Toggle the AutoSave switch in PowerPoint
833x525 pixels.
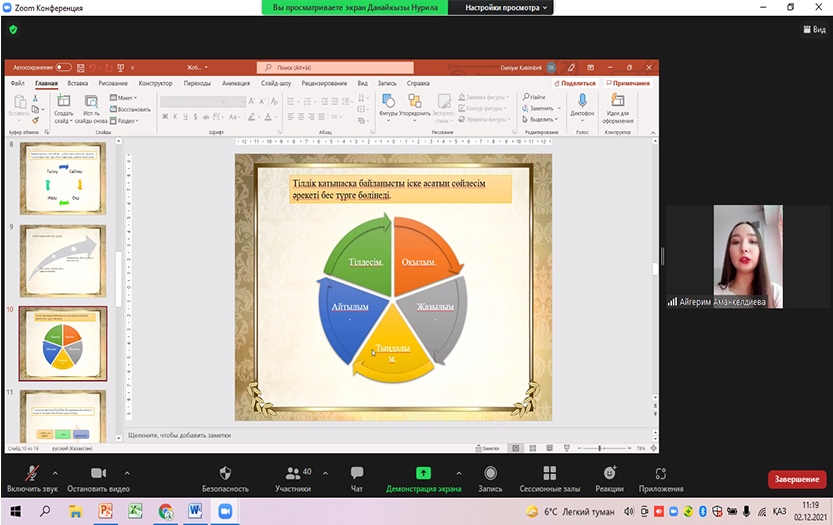(x=64, y=67)
